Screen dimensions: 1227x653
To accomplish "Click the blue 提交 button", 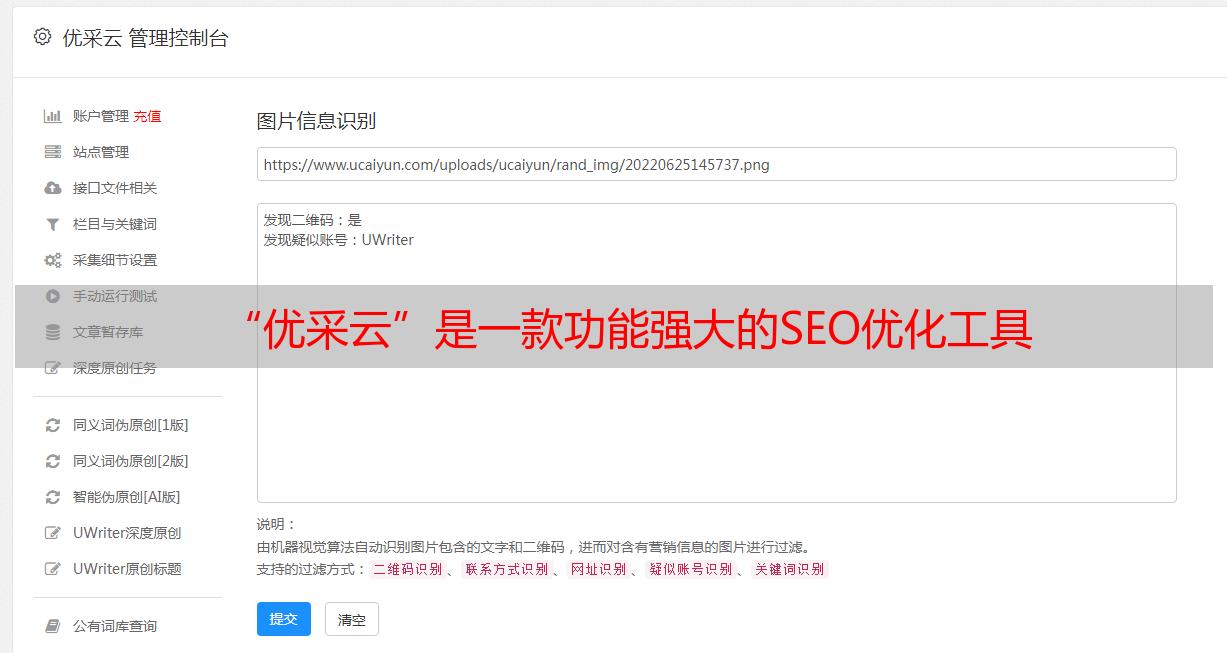I will tap(284, 619).
